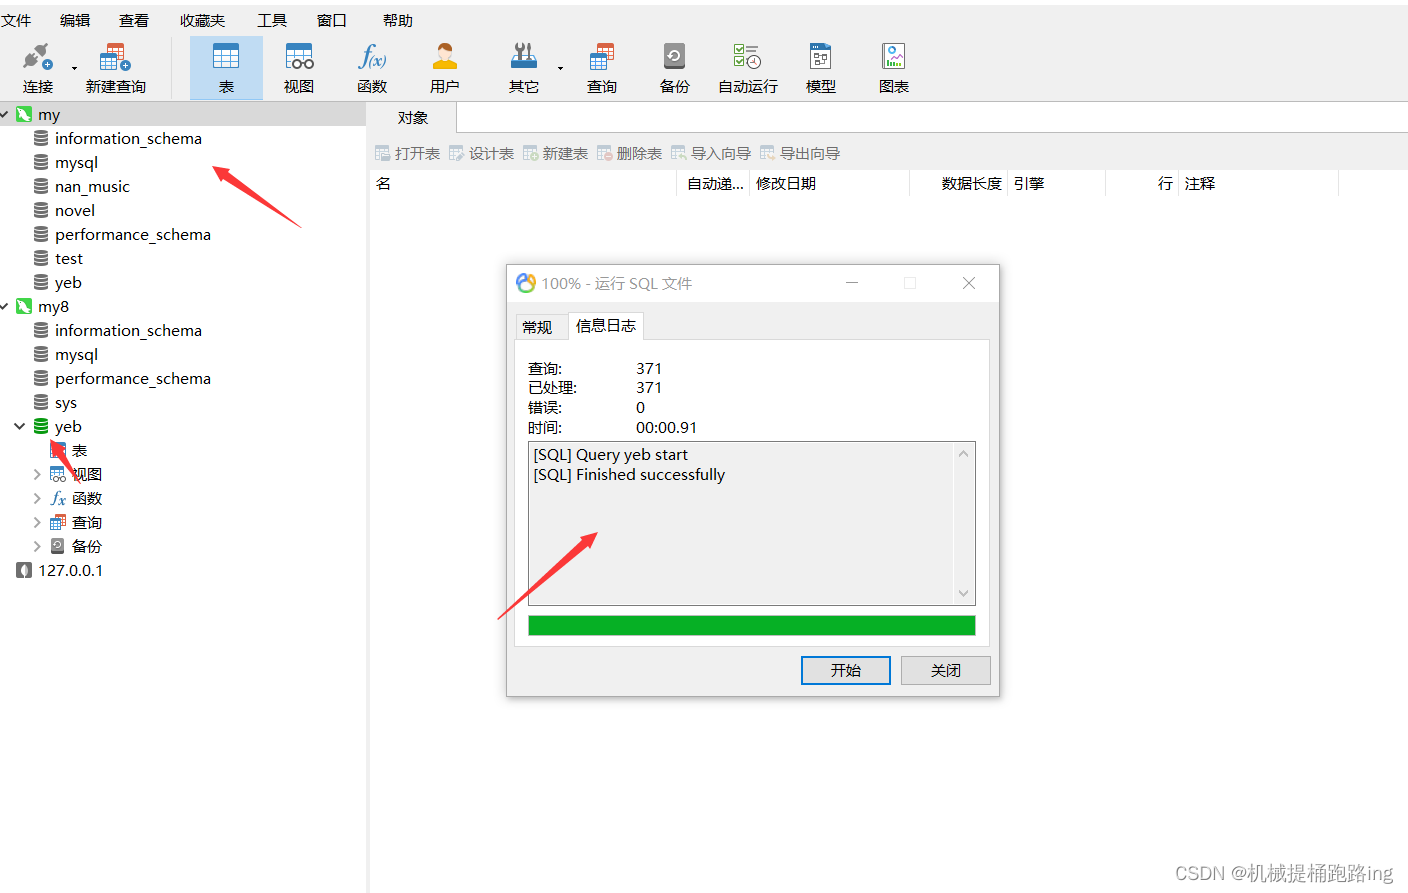Click 删除表 delete table action

coord(630,153)
